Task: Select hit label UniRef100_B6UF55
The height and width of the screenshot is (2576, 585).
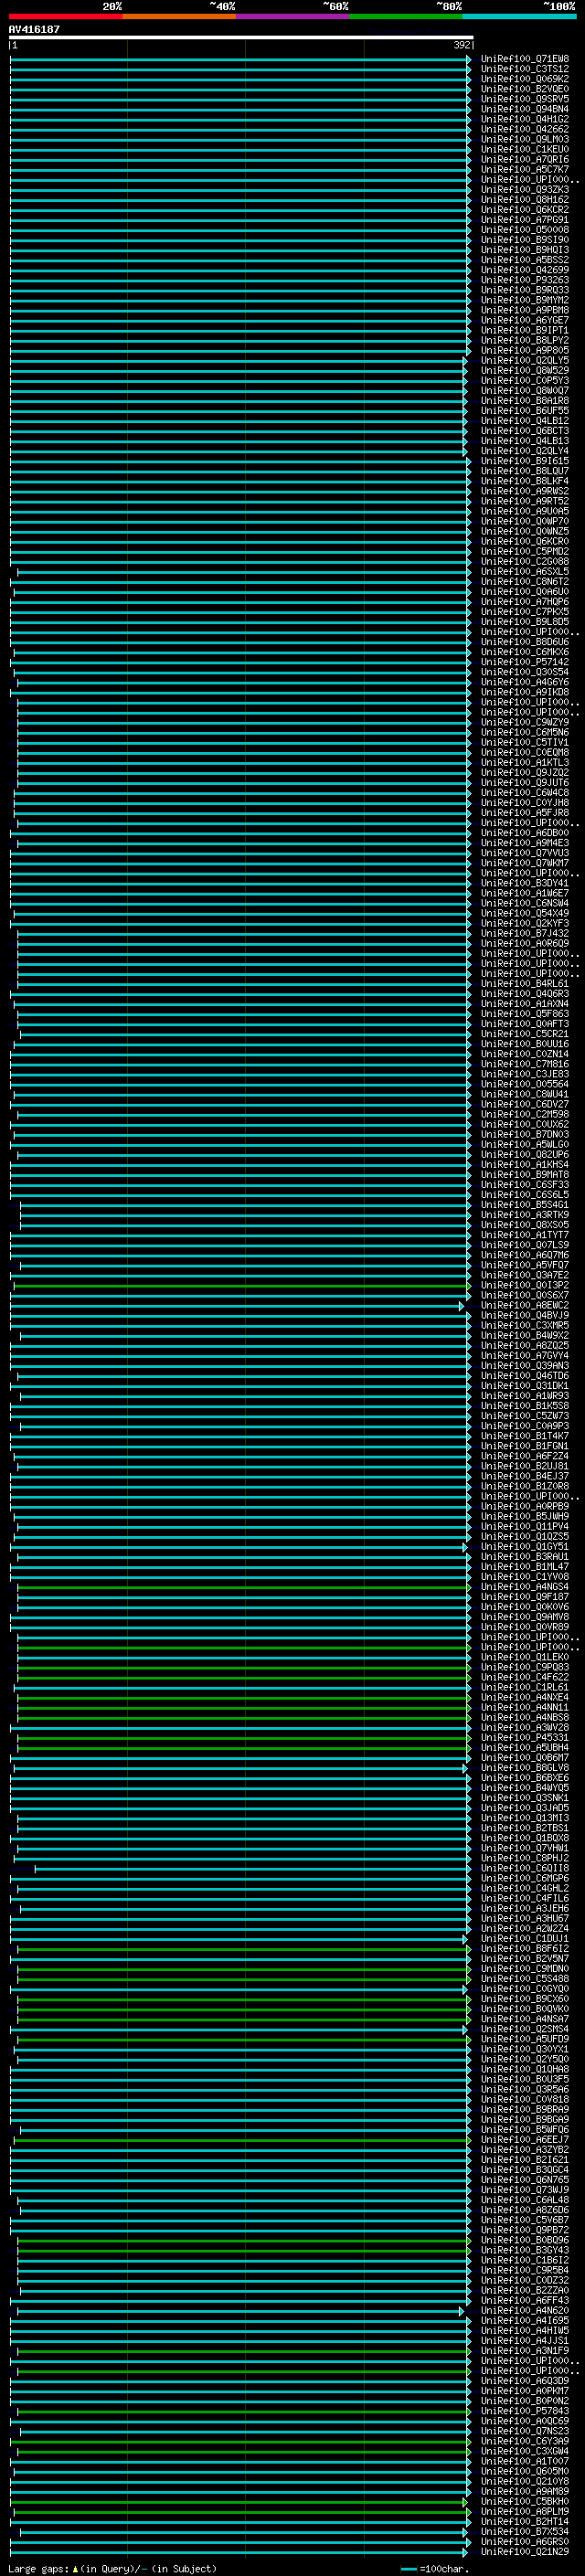Action: click(x=525, y=411)
